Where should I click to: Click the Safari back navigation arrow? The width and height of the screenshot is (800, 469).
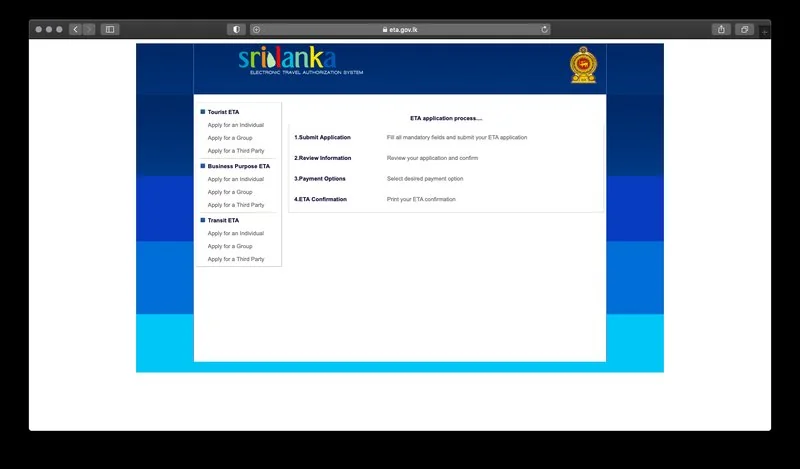75,30
